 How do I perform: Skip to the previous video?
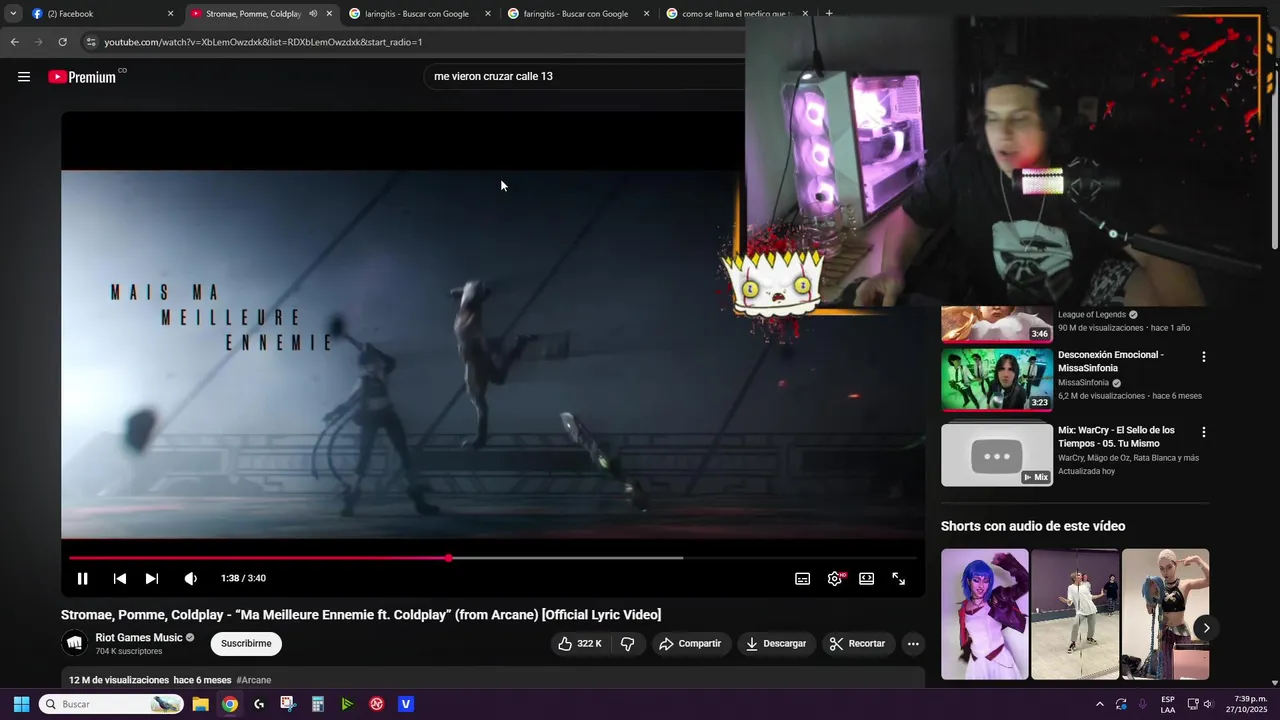(x=119, y=578)
